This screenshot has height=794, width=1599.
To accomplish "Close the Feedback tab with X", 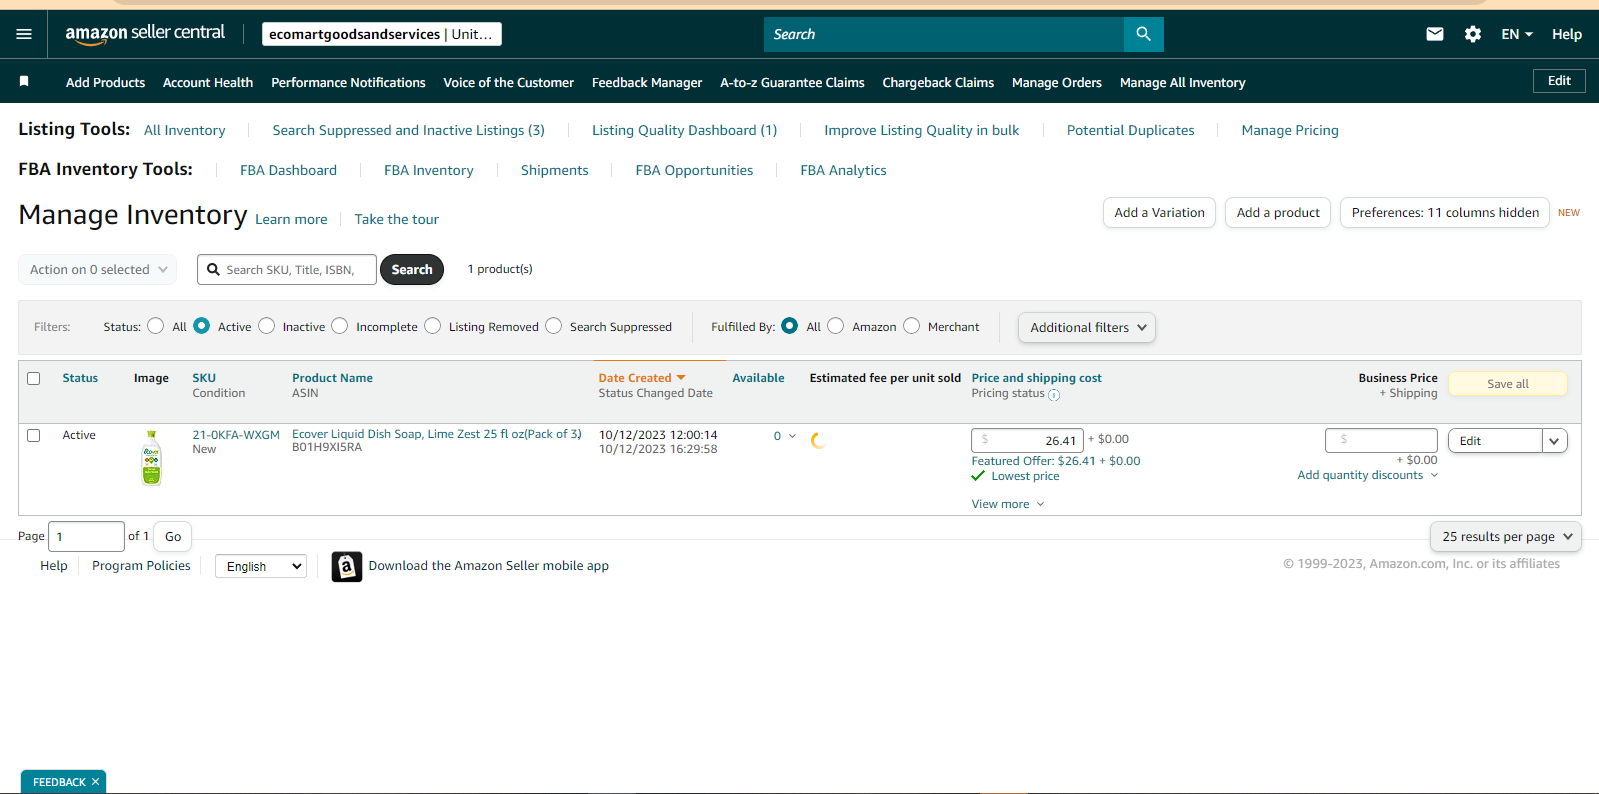I will [x=95, y=782].
